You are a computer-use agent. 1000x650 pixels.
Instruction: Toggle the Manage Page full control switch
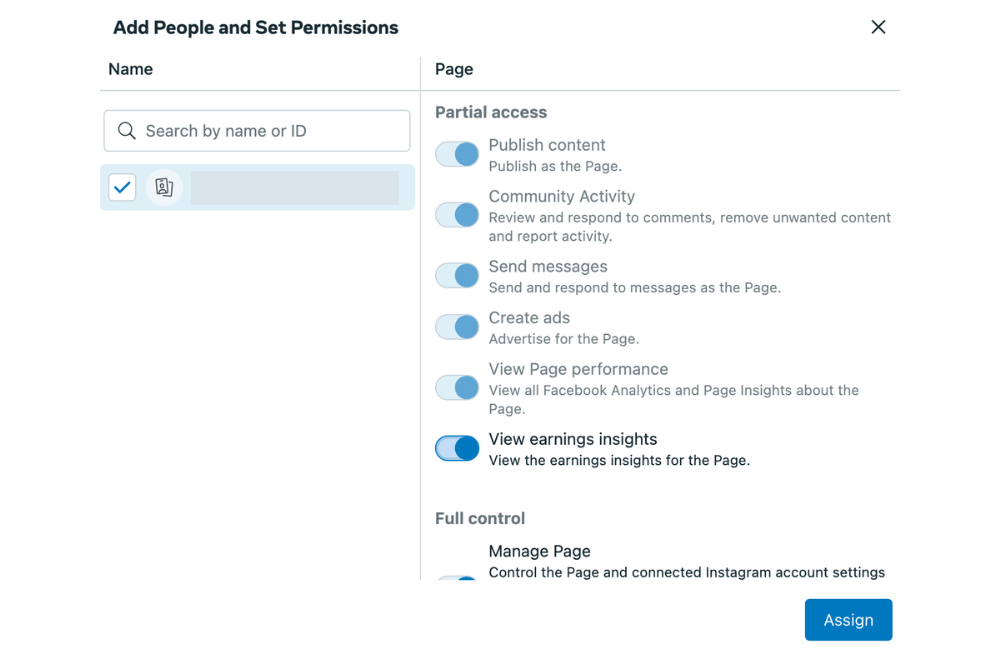coord(457,578)
